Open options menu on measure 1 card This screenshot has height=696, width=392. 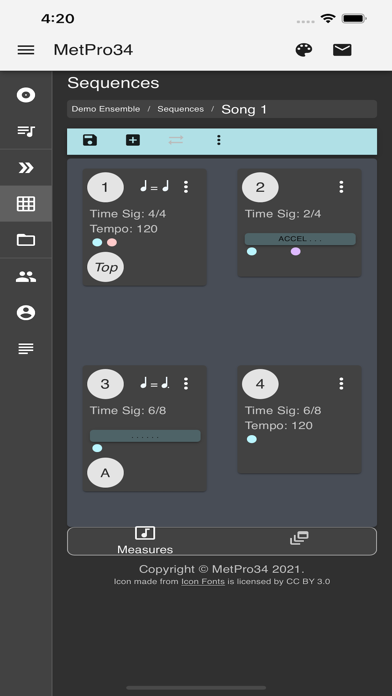[186, 187]
